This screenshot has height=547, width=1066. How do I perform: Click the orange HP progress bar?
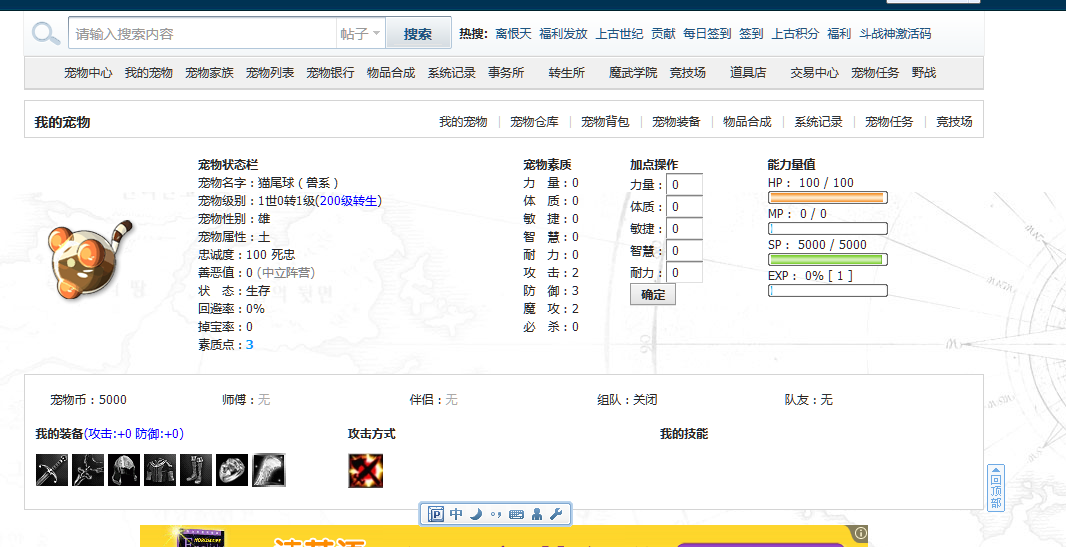[827, 198]
